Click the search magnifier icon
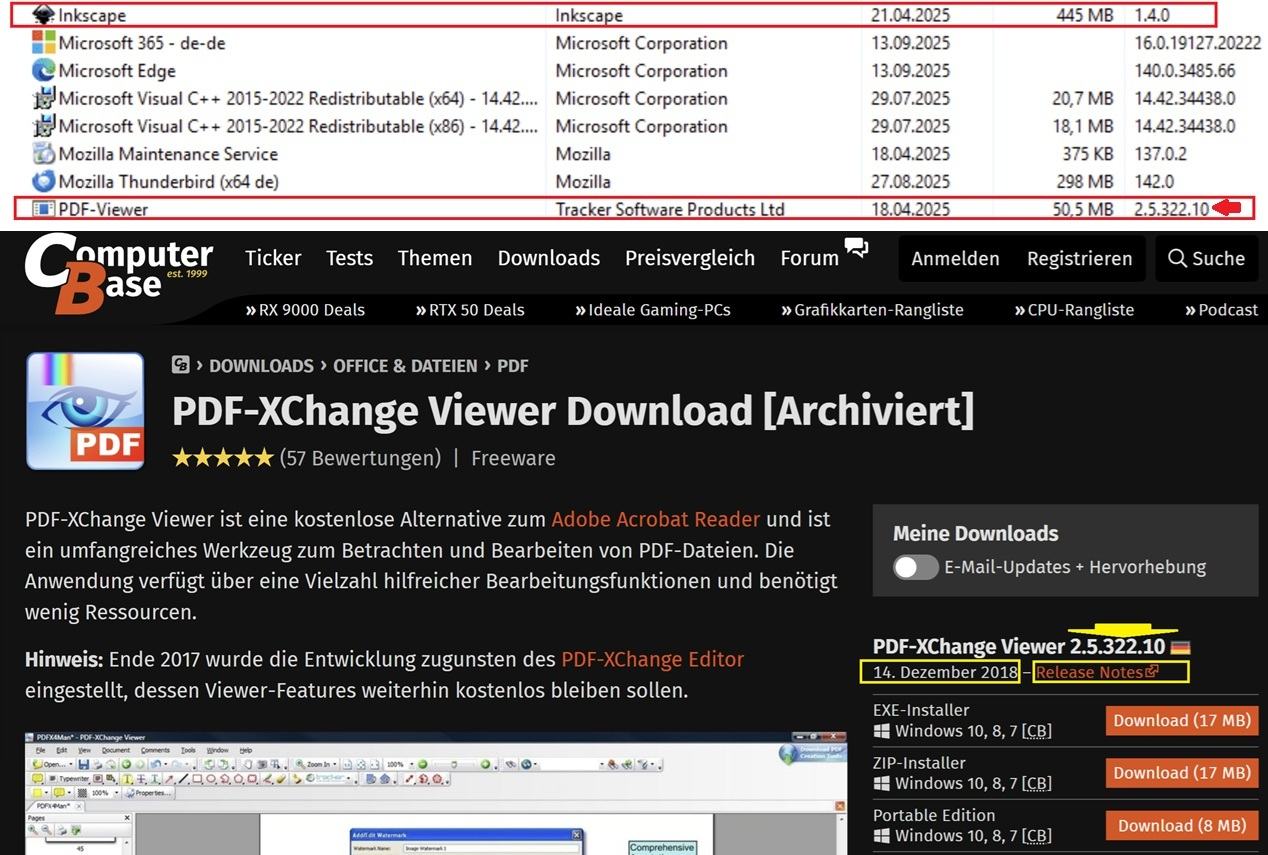This screenshot has width=1268, height=855. click(1177, 258)
